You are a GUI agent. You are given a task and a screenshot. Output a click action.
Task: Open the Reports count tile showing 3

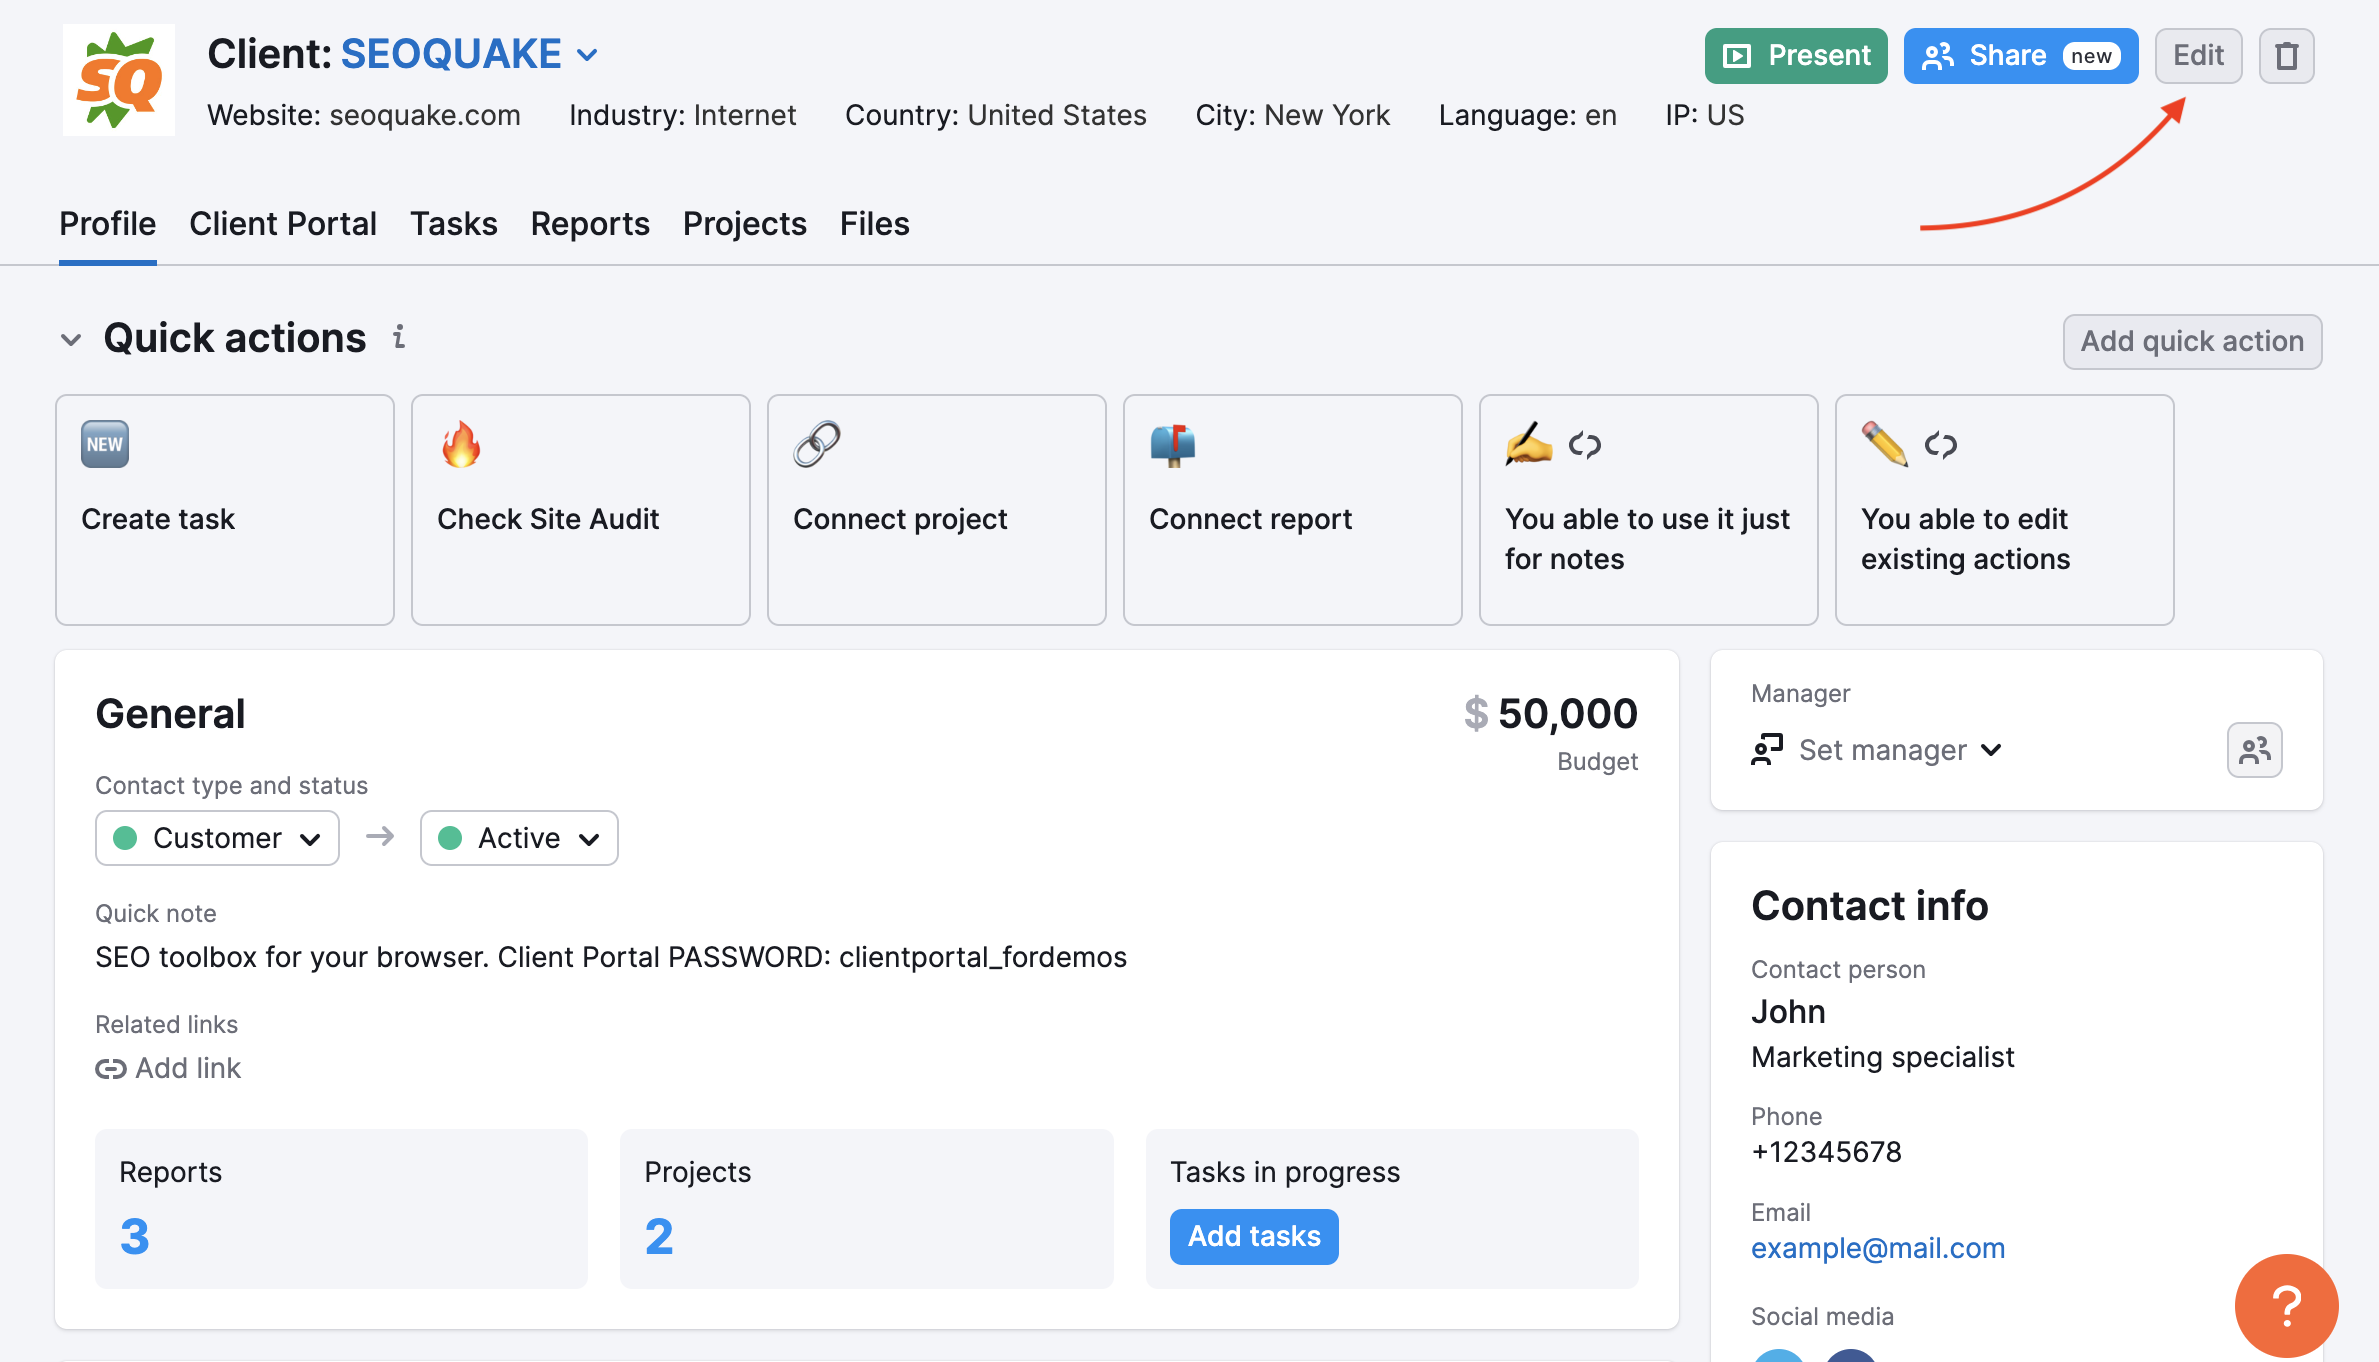point(341,1209)
